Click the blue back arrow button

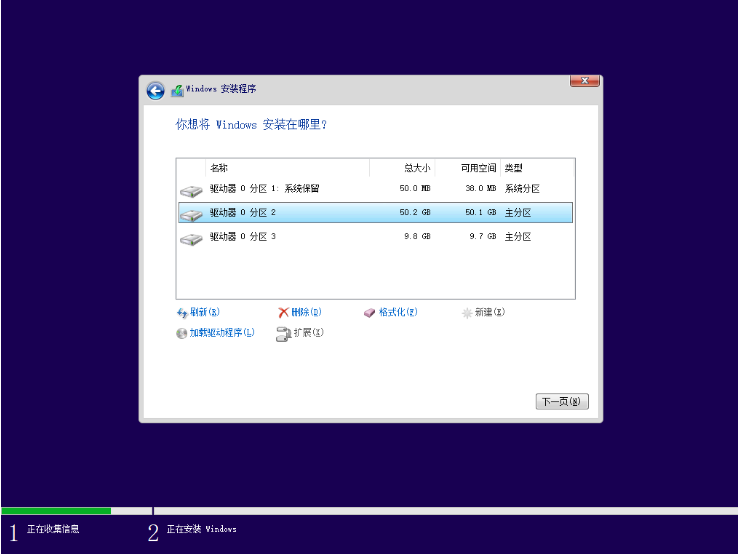(155, 90)
